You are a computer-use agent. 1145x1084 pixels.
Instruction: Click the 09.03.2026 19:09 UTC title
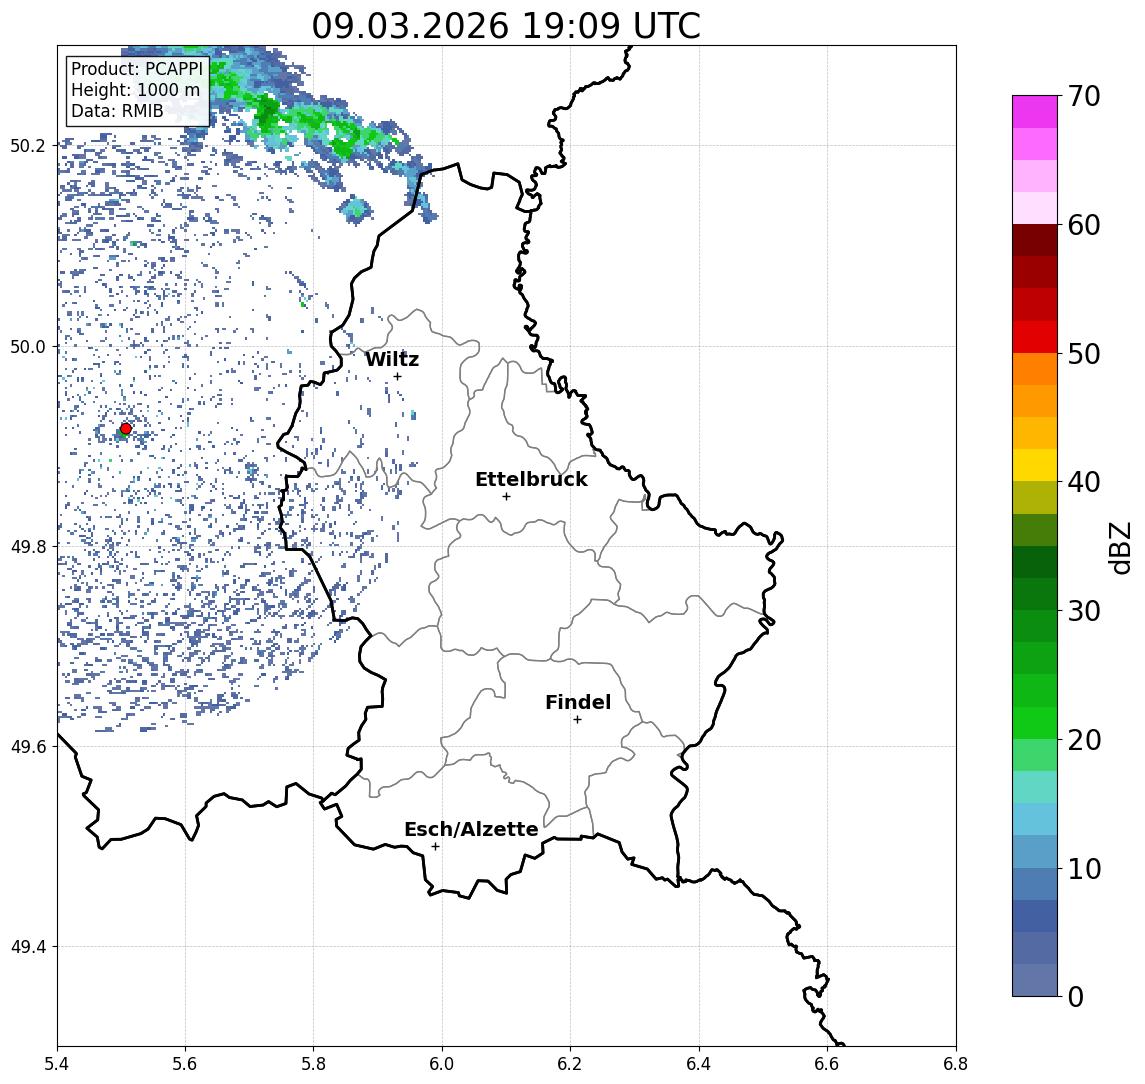tap(506, 26)
